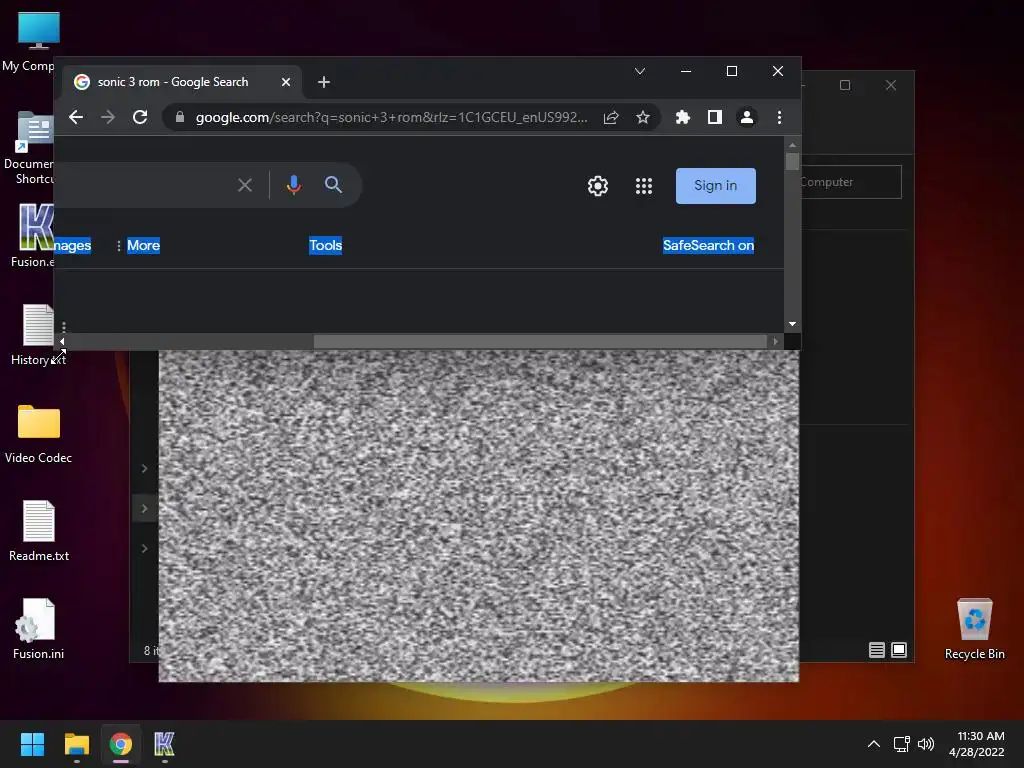Open the Google apps grid

click(644, 186)
